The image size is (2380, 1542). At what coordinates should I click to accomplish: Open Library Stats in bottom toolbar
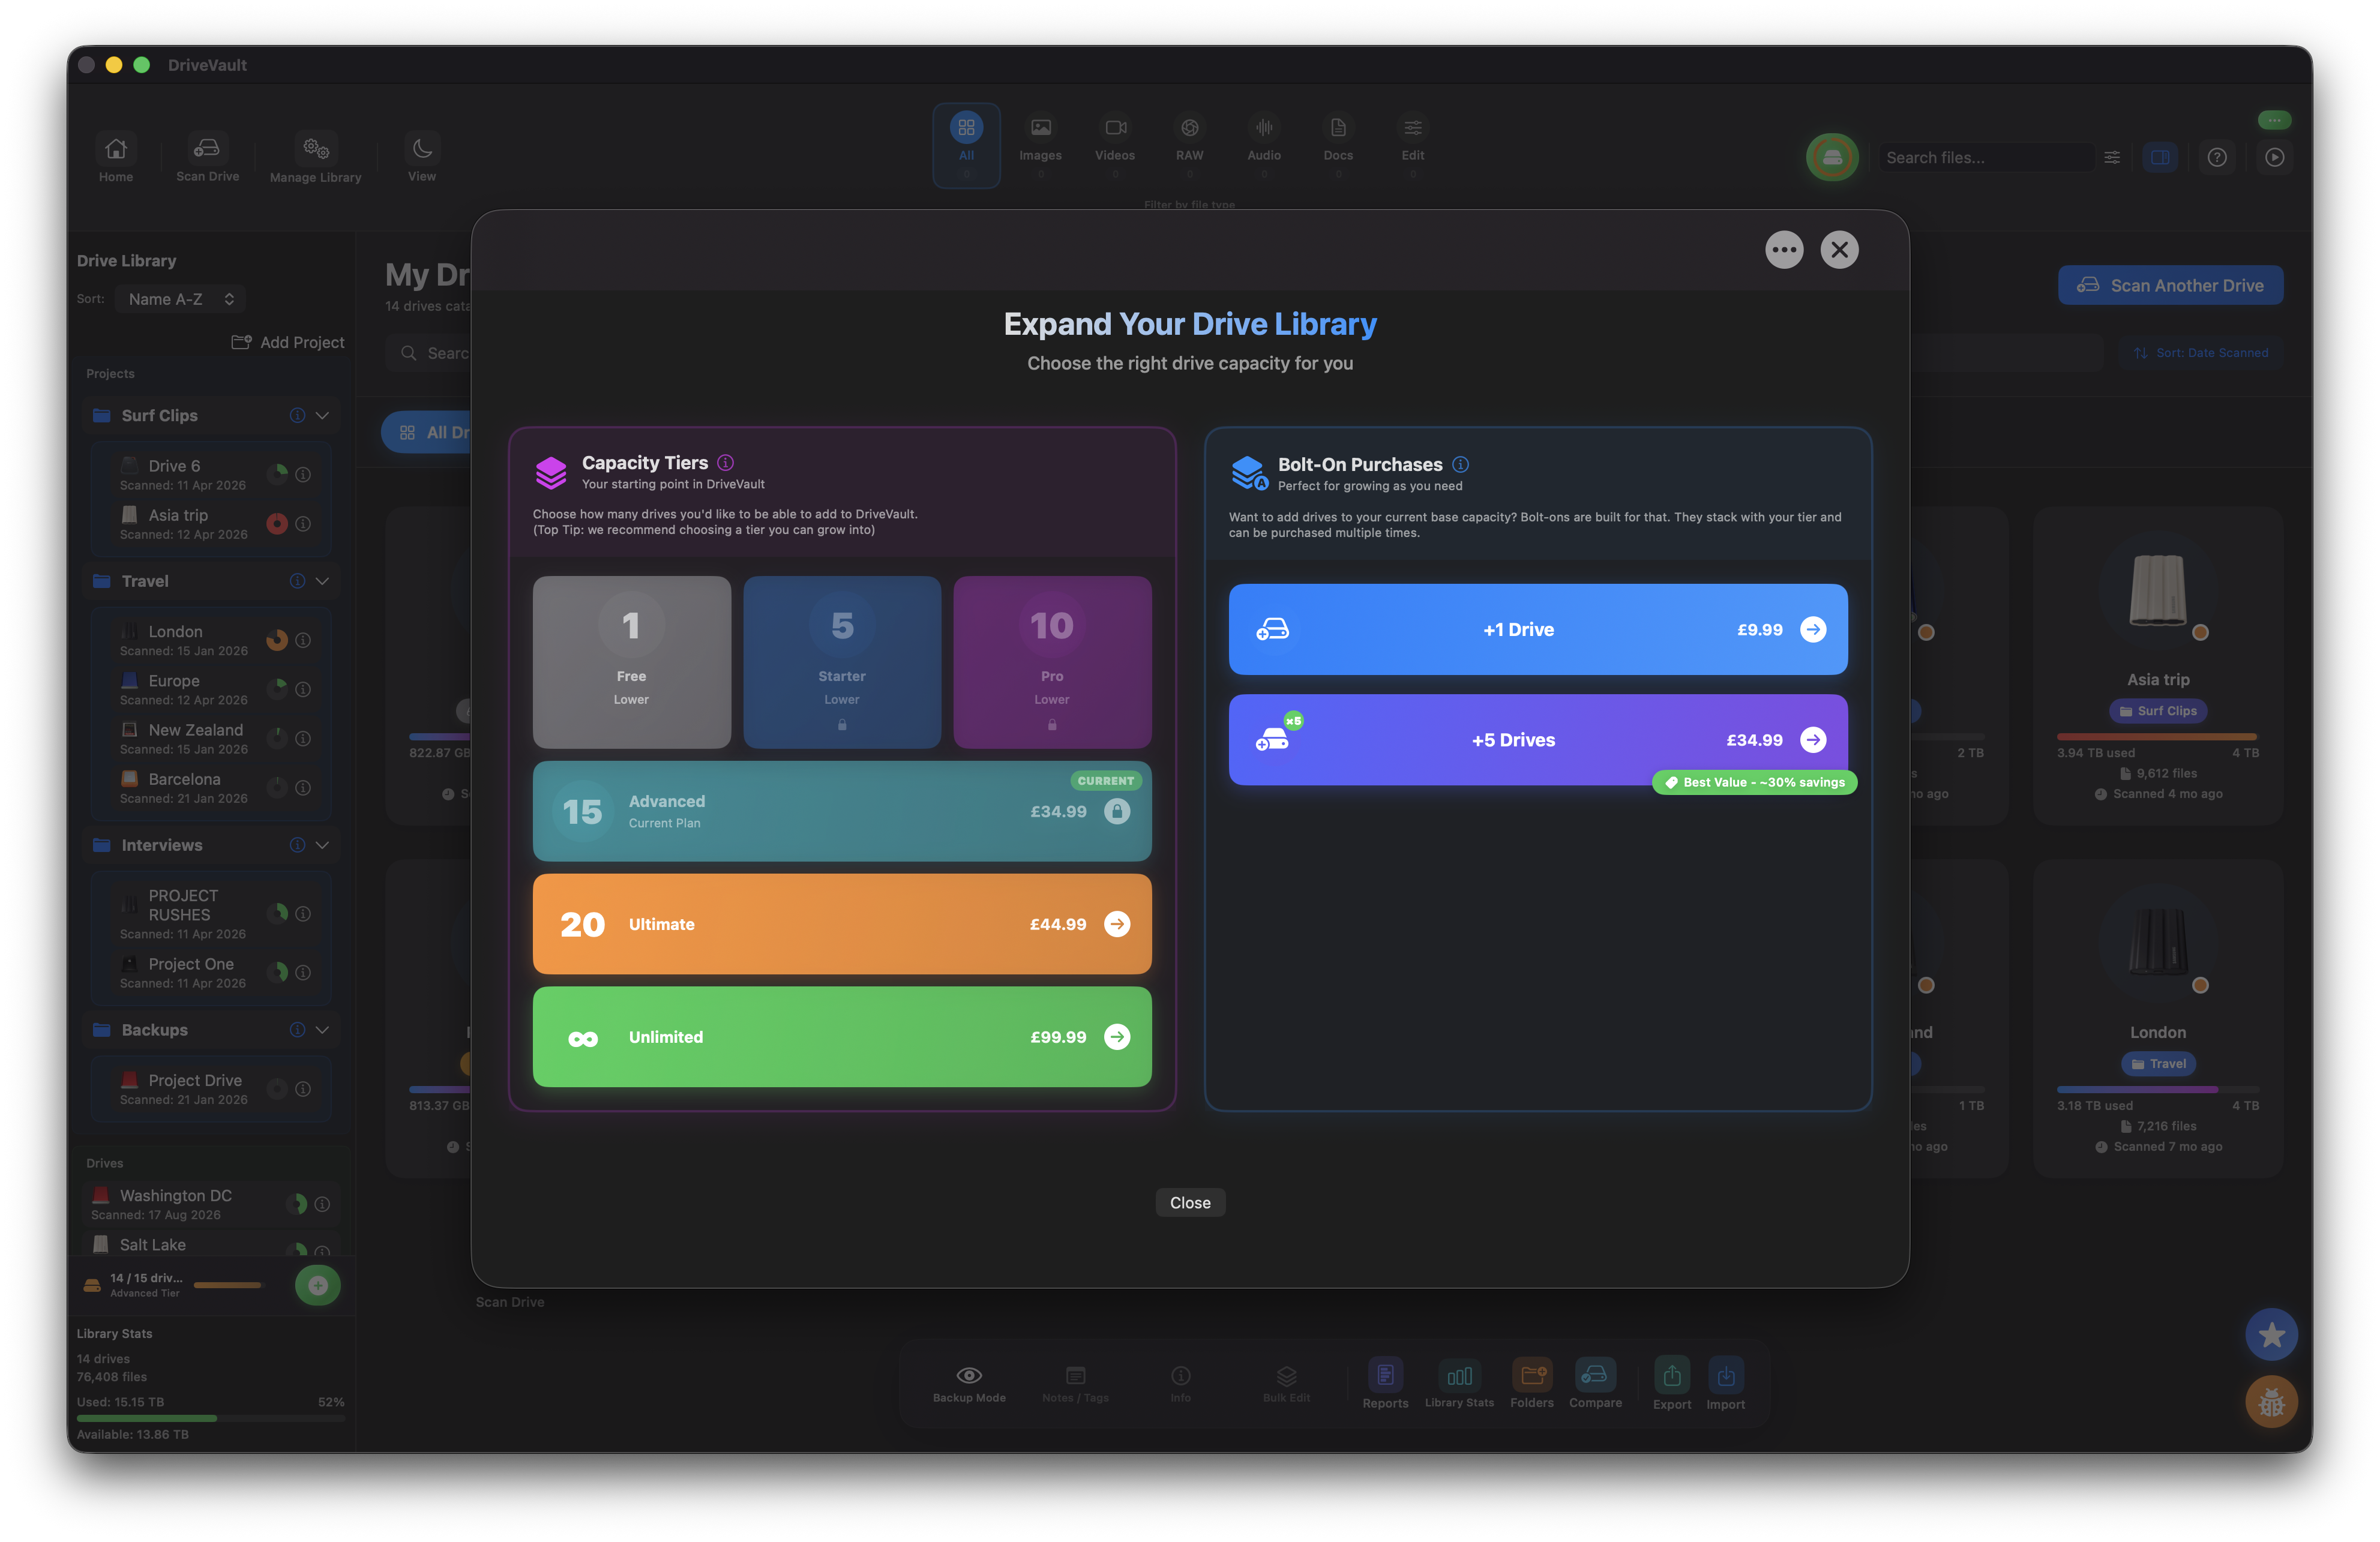coord(1459,1384)
